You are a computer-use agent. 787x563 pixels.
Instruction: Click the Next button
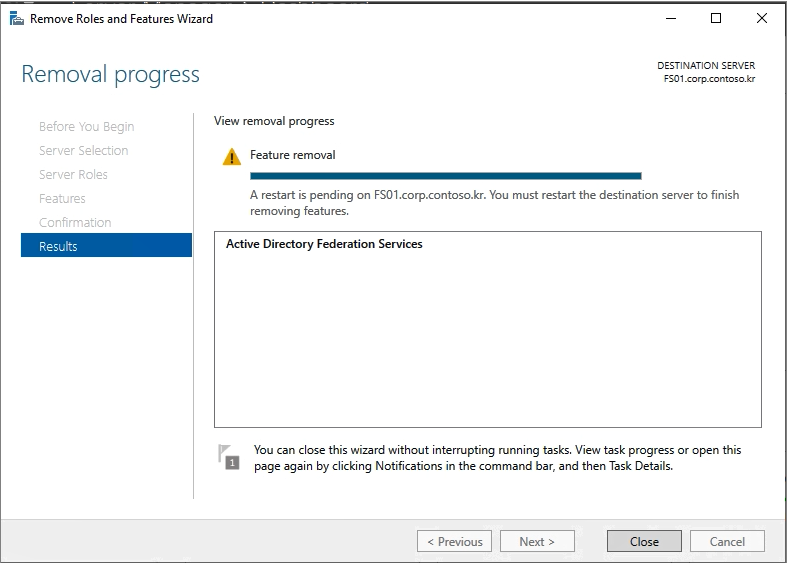(537, 541)
